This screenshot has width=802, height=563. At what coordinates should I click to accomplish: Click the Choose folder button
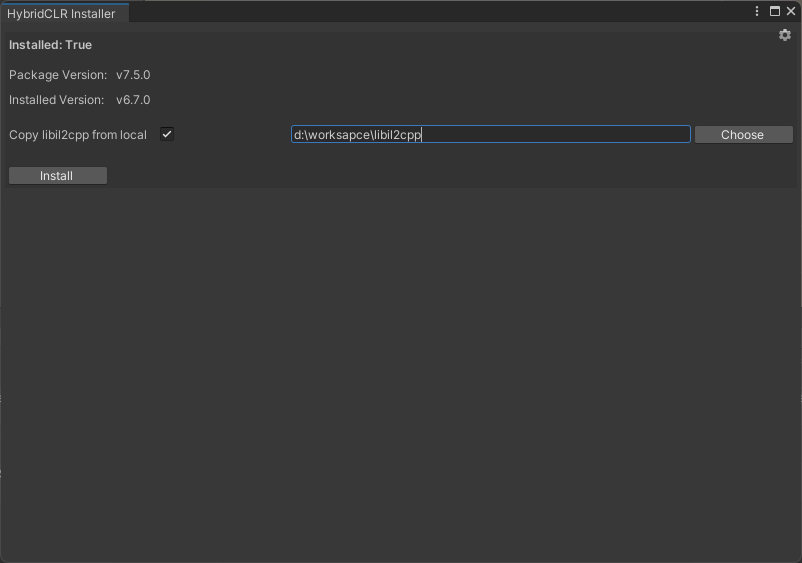744,134
